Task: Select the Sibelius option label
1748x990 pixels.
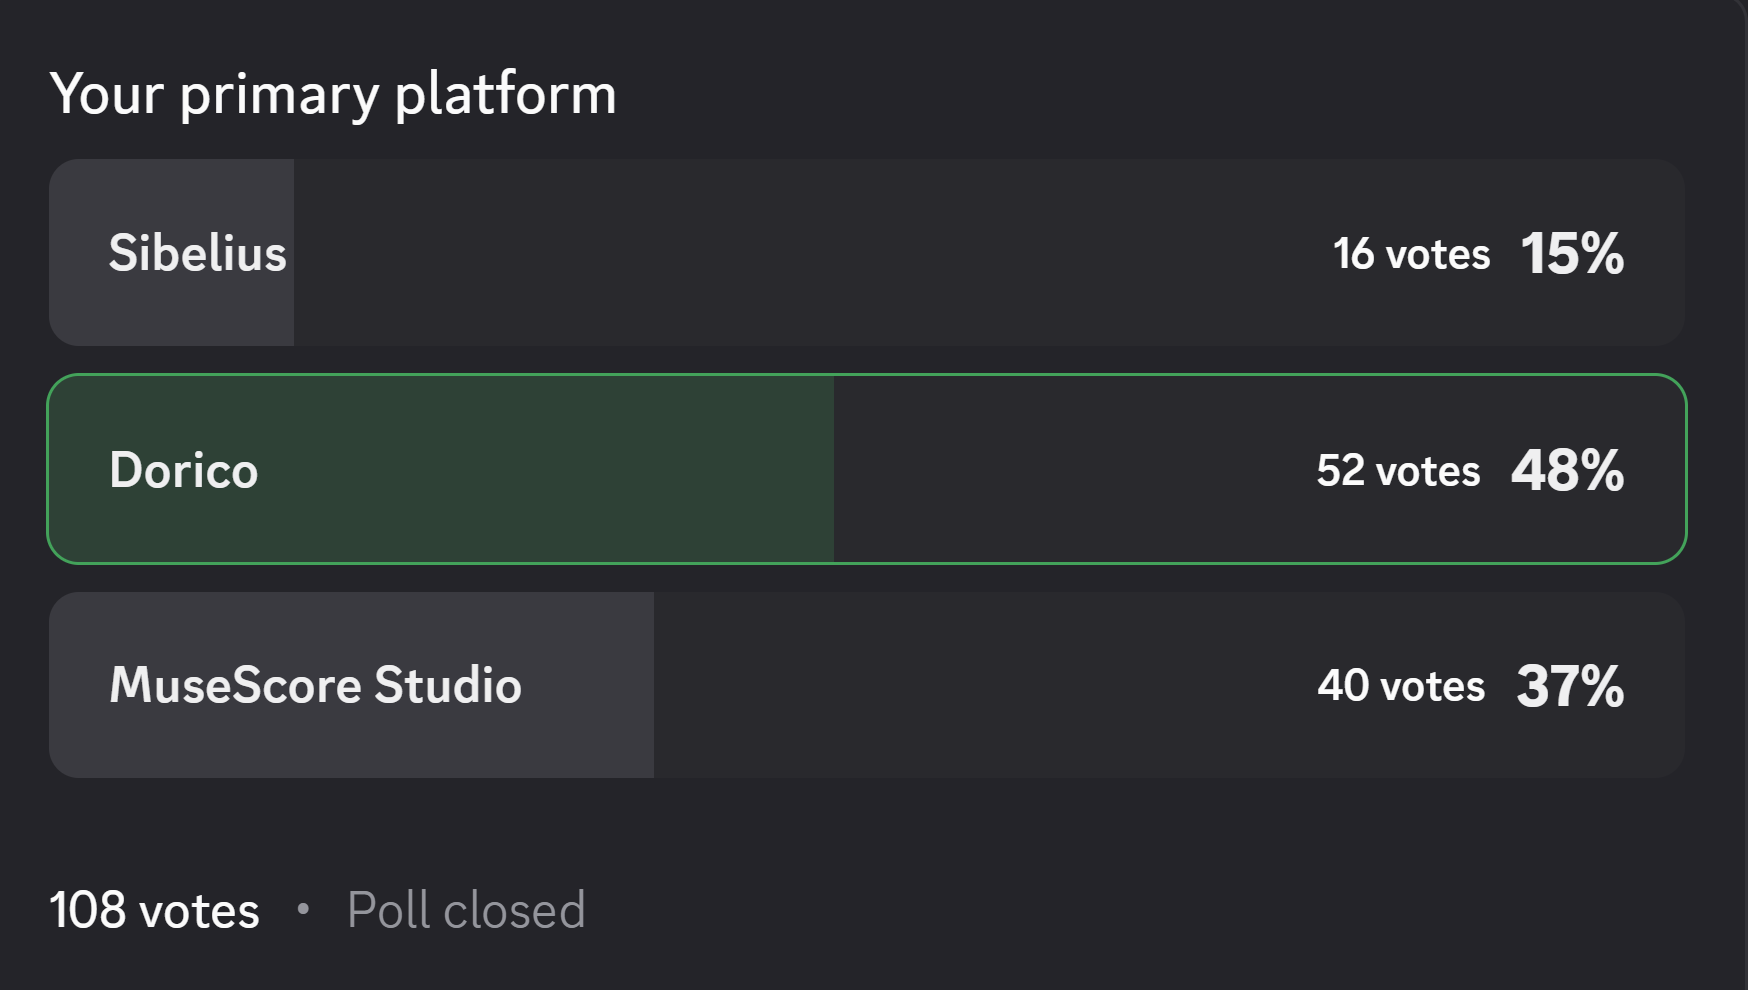Action: pyautogui.click(x=197, y=253)
